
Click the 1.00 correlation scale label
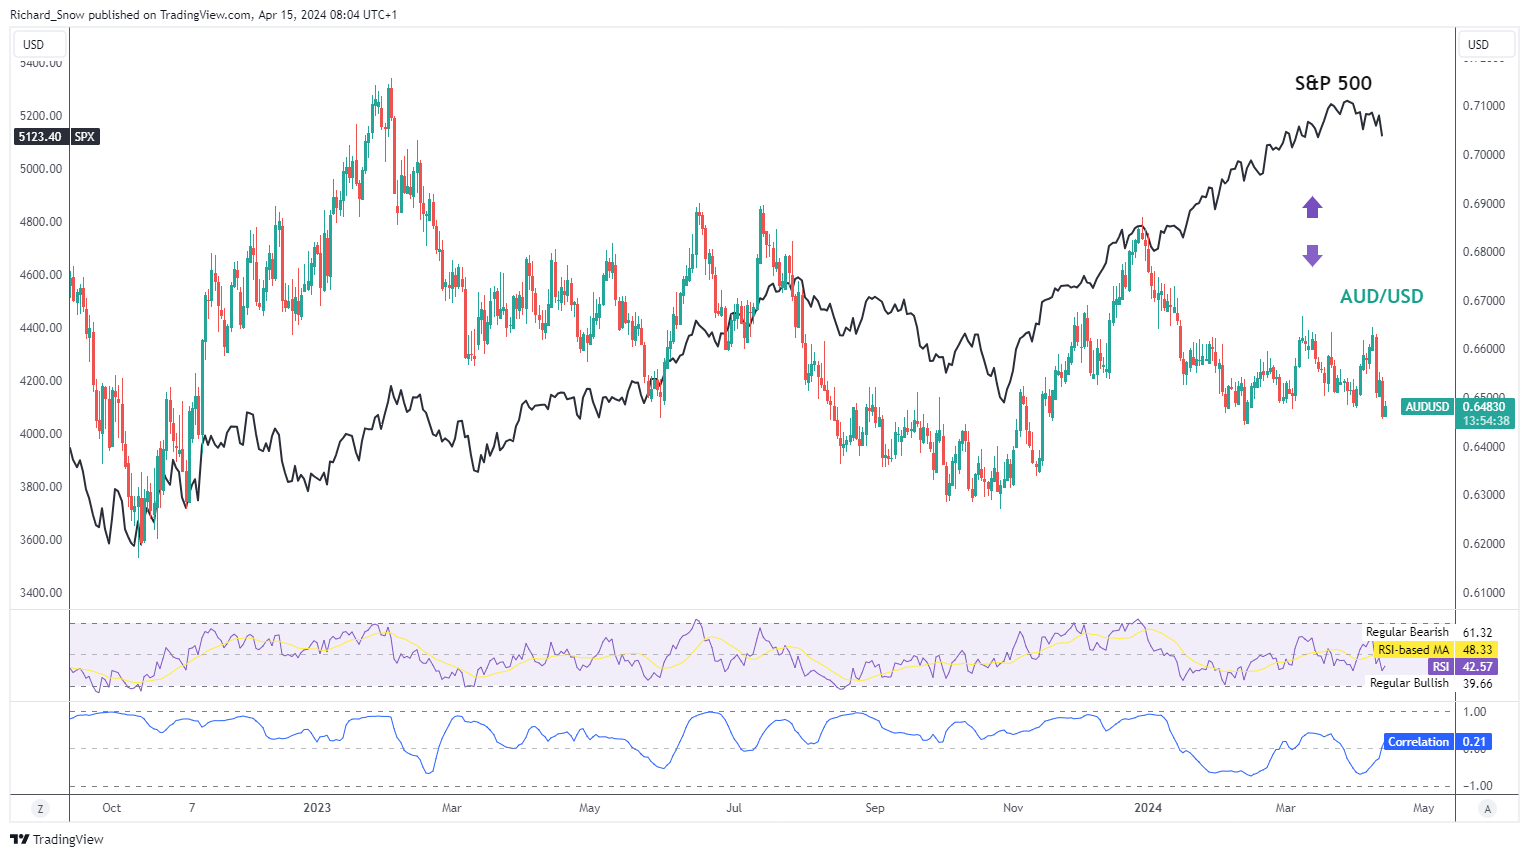pos(1475,712)
